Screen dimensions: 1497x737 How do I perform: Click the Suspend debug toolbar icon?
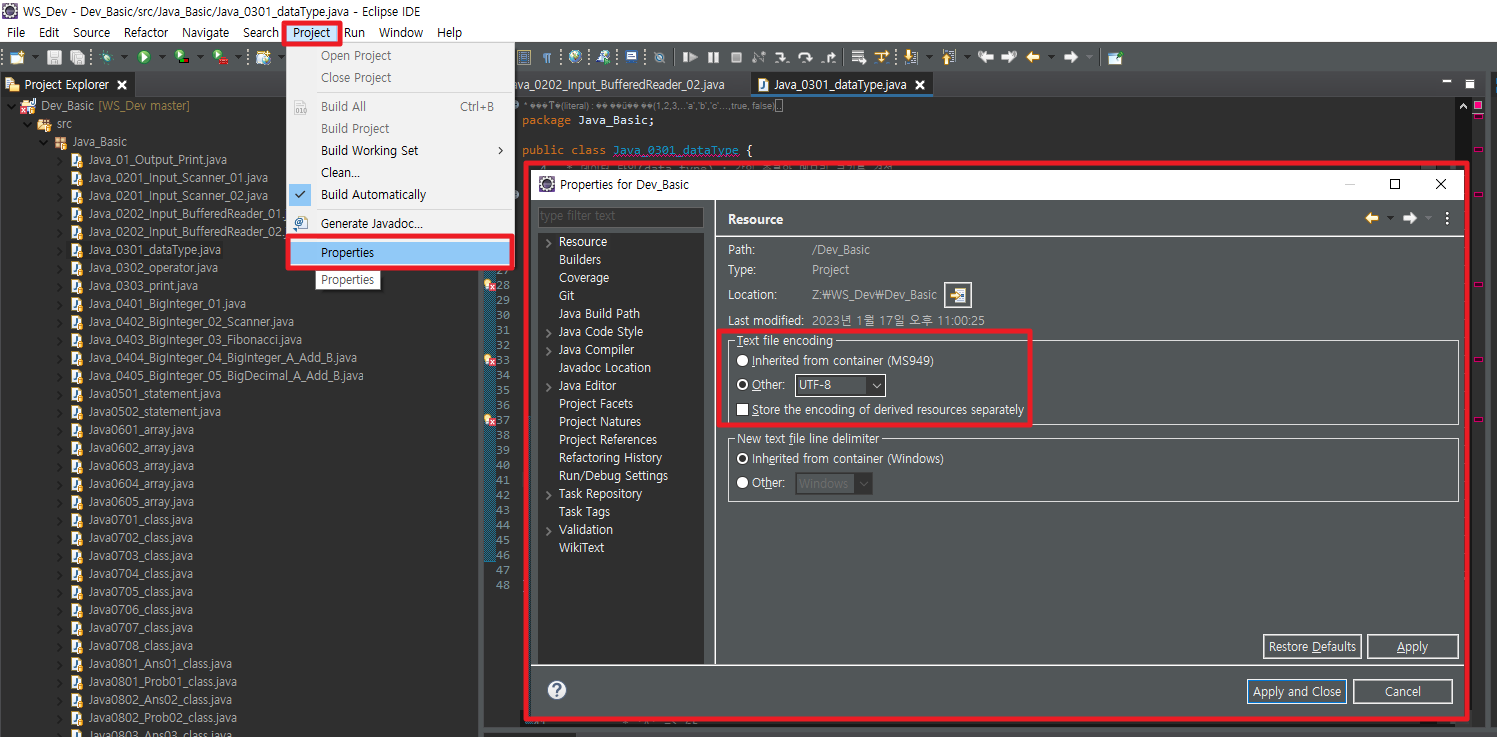pos(713,57)
